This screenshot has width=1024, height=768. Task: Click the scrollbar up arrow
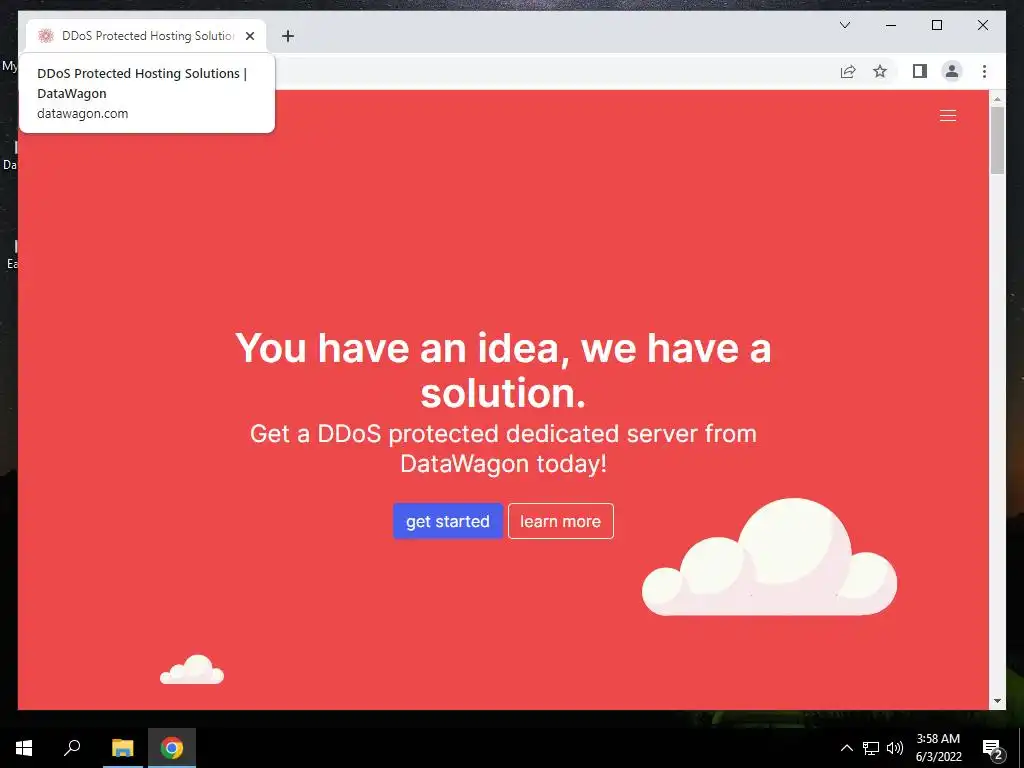click(997, 99)
